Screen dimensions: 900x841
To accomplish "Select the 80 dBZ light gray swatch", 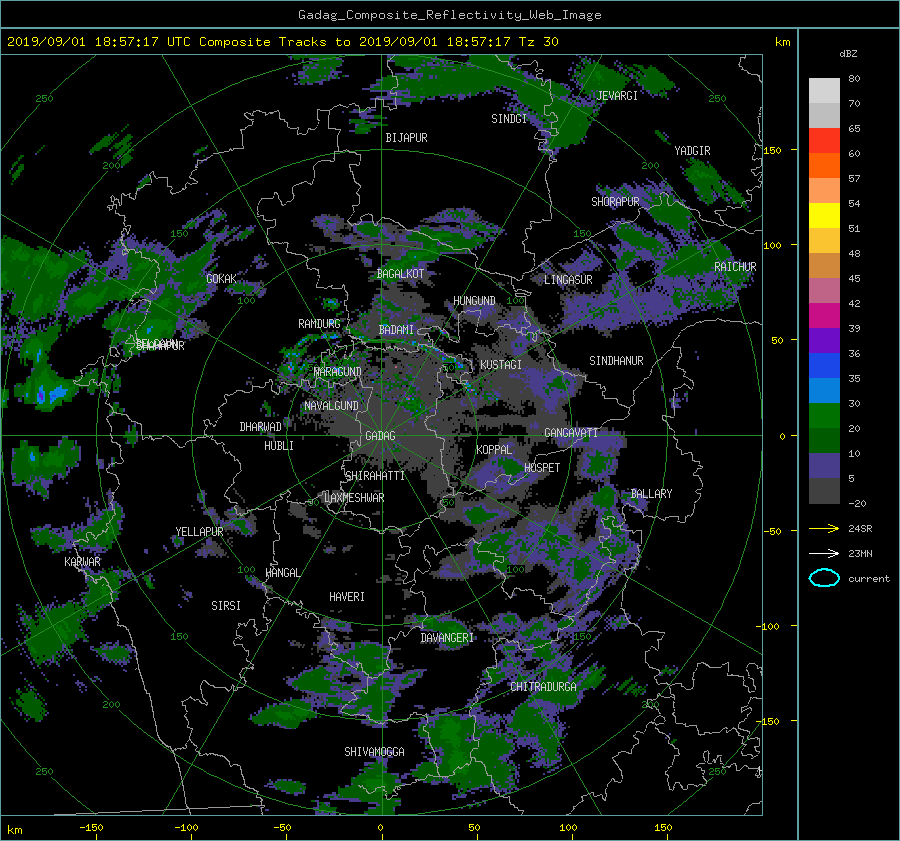I will (x=824, y=90).
